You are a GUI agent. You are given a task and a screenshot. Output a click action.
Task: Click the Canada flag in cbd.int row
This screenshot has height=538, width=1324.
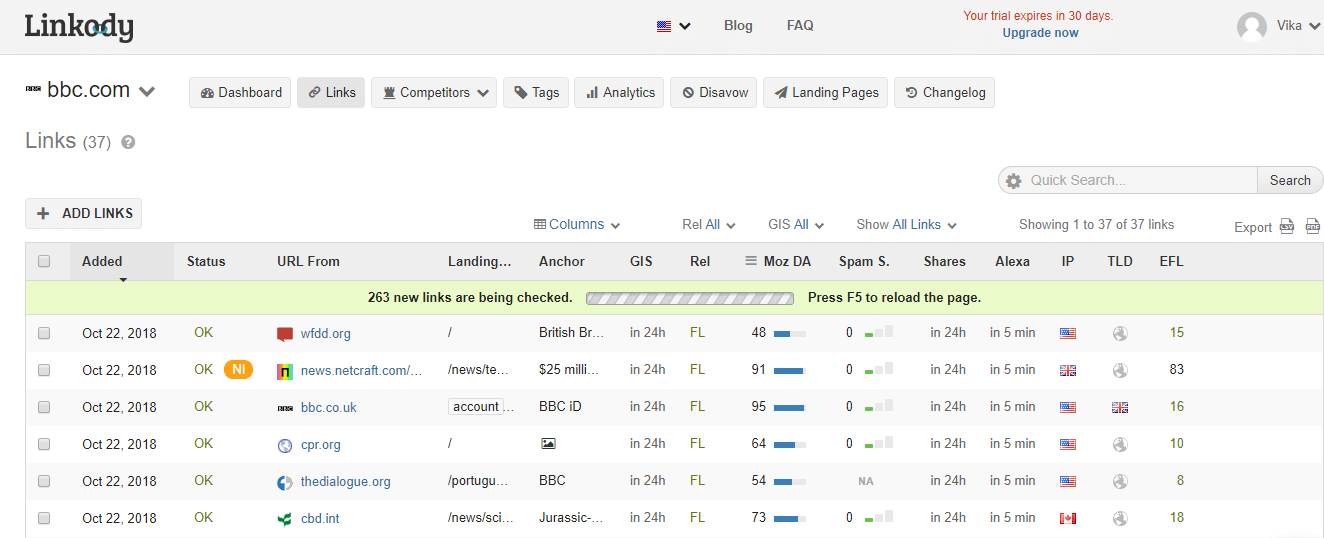(1068, 518)
